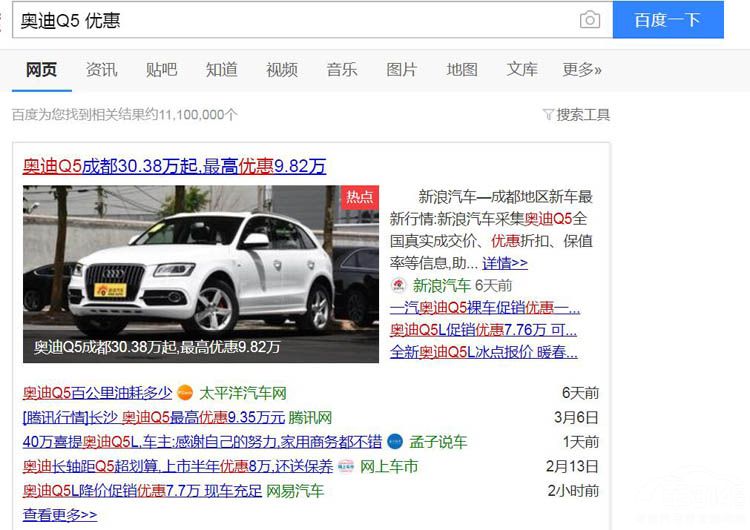Open headline 奥迪Q5成都30.38万起,最高优惠9.82万

pos(174,166)
